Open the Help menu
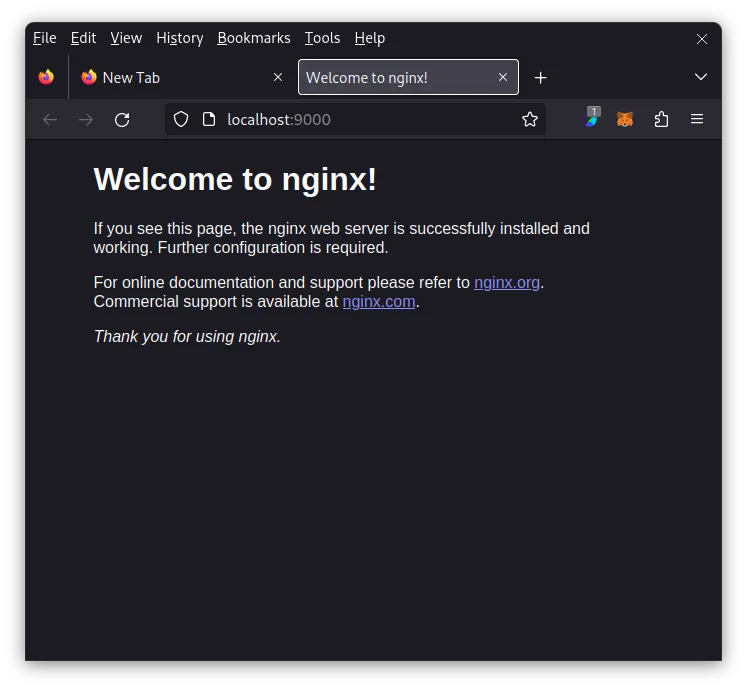The image size is (747, 689). [370, 38]
